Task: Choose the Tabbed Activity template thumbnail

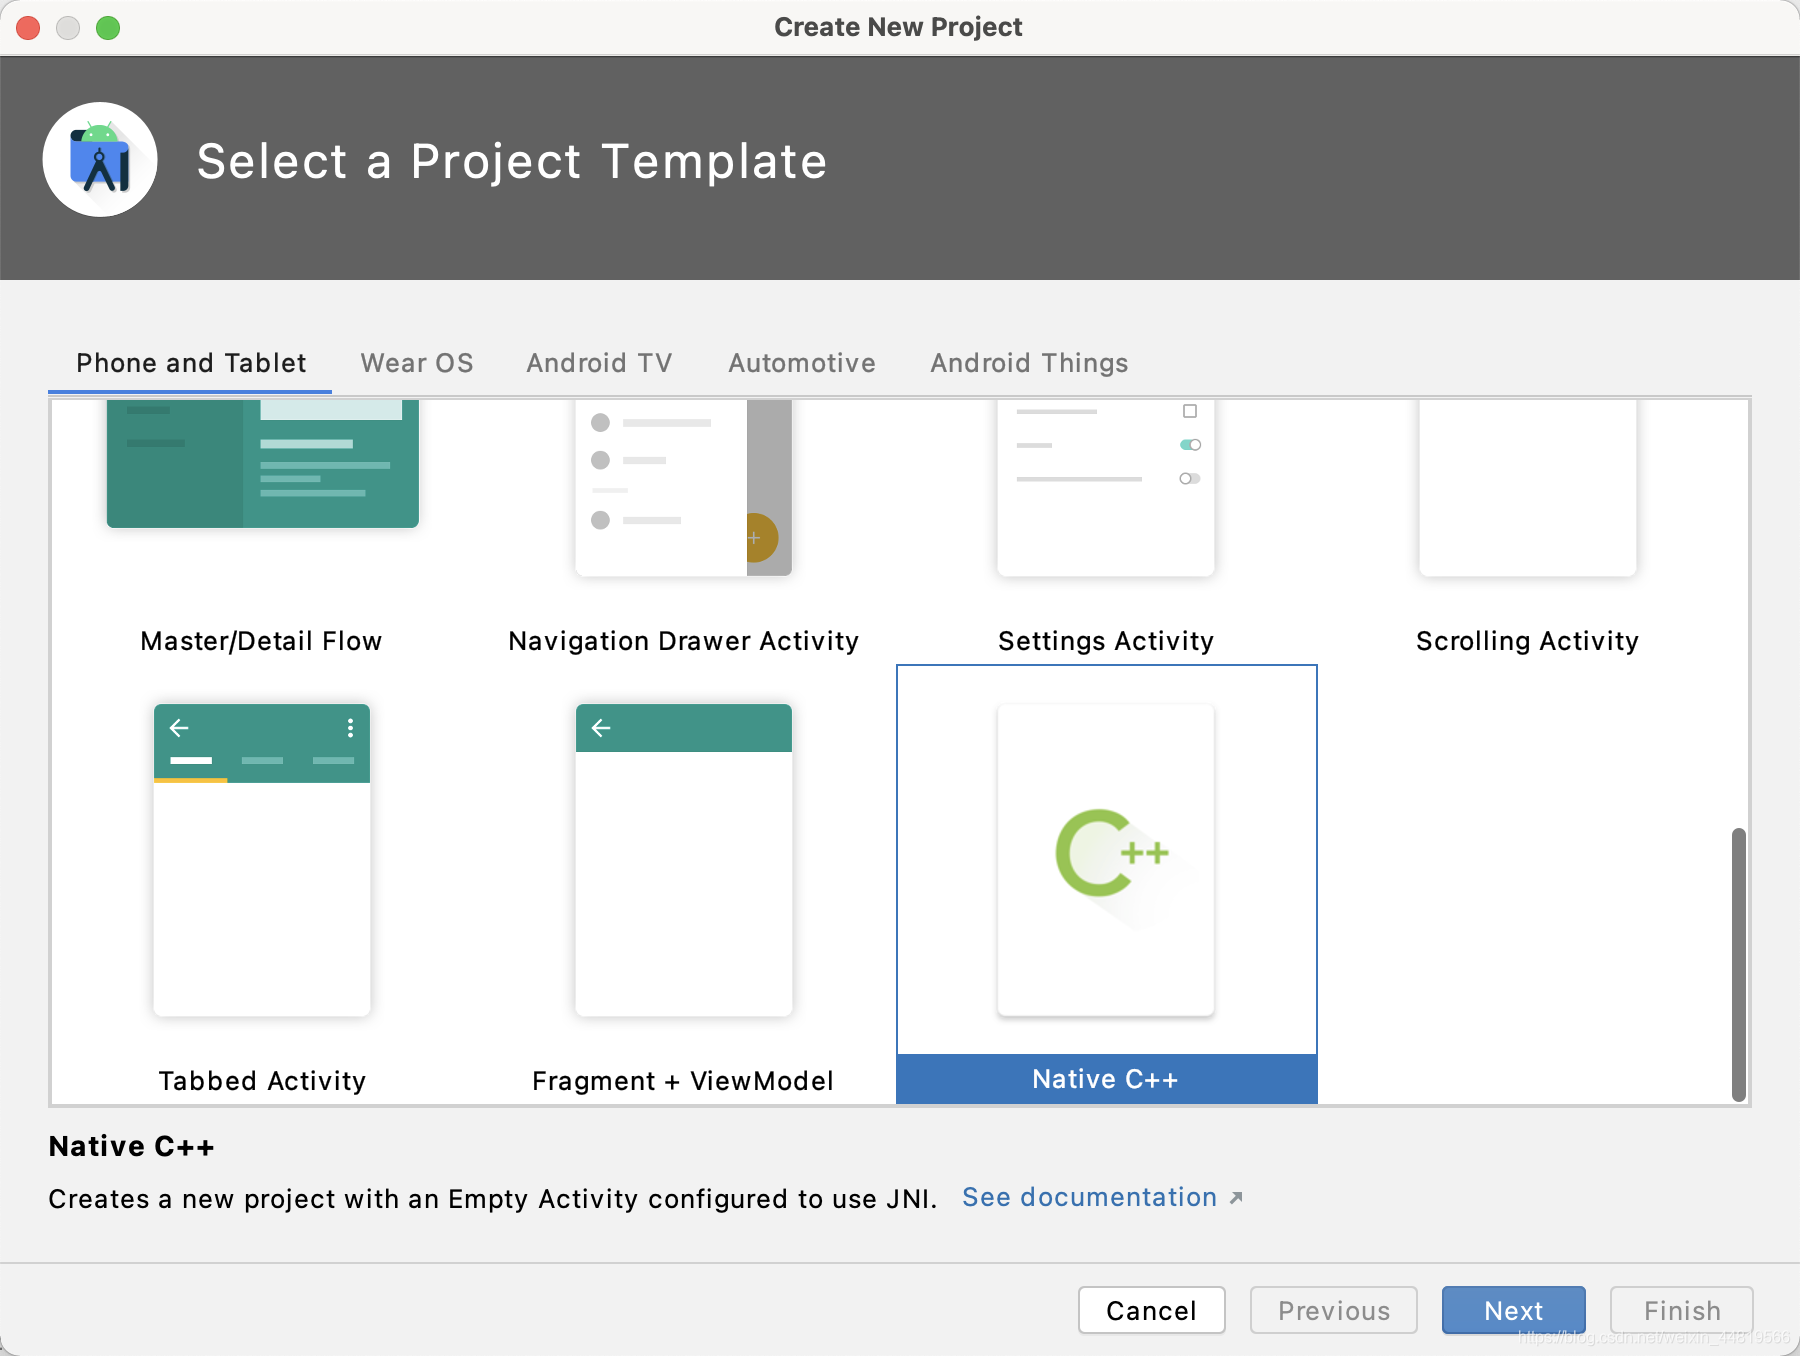Action: (262, 860)
